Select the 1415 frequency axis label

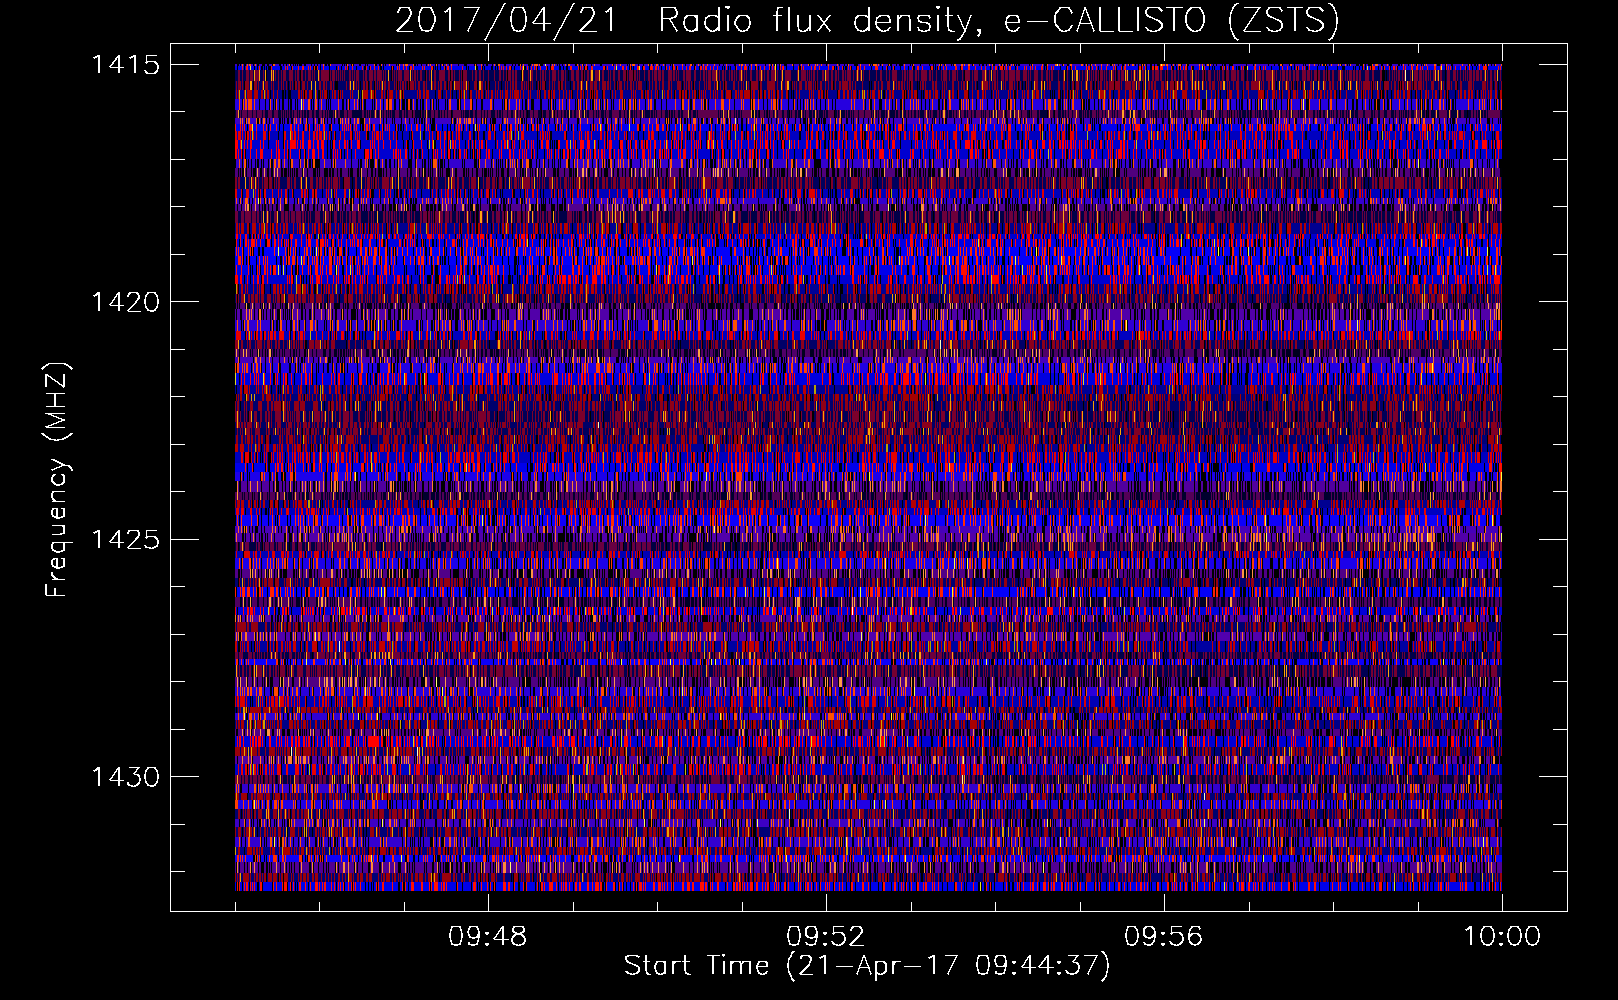click(125, 65)
